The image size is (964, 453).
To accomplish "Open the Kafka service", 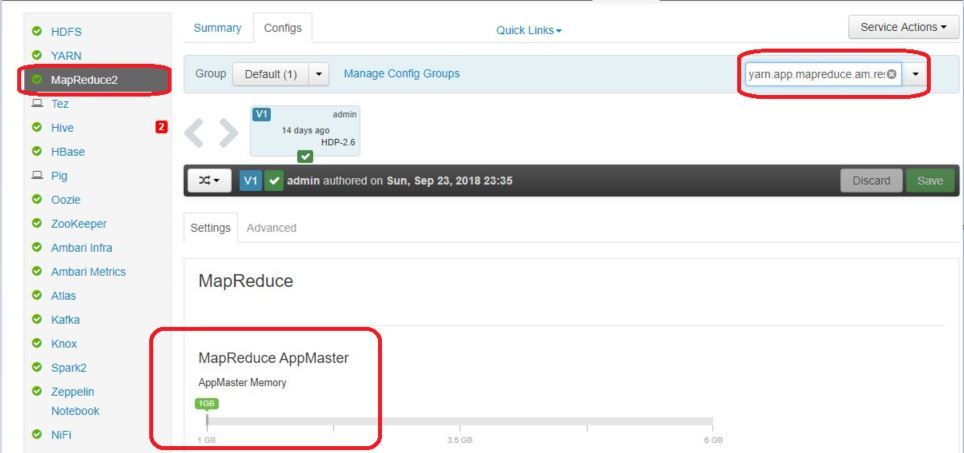I will (65, 320).
